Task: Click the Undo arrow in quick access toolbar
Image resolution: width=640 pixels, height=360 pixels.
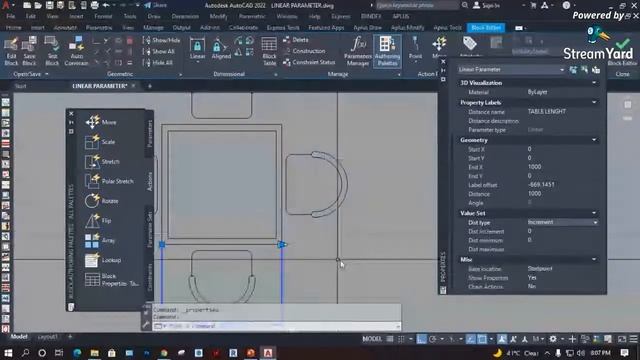Action: pyautogui.click(x=106, y=5)
